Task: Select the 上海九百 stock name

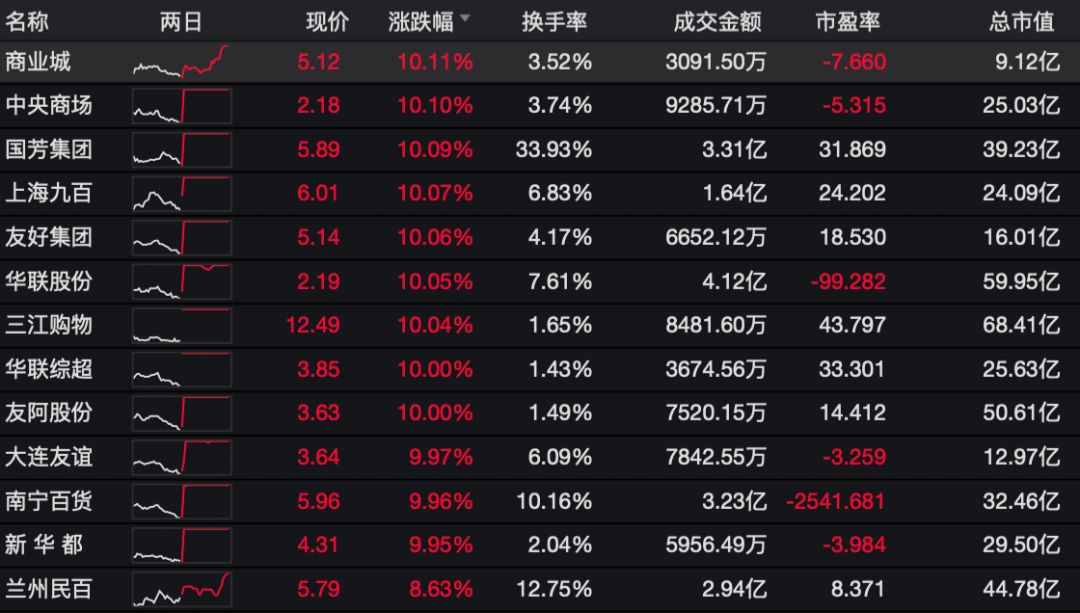Action: point(48,193)
